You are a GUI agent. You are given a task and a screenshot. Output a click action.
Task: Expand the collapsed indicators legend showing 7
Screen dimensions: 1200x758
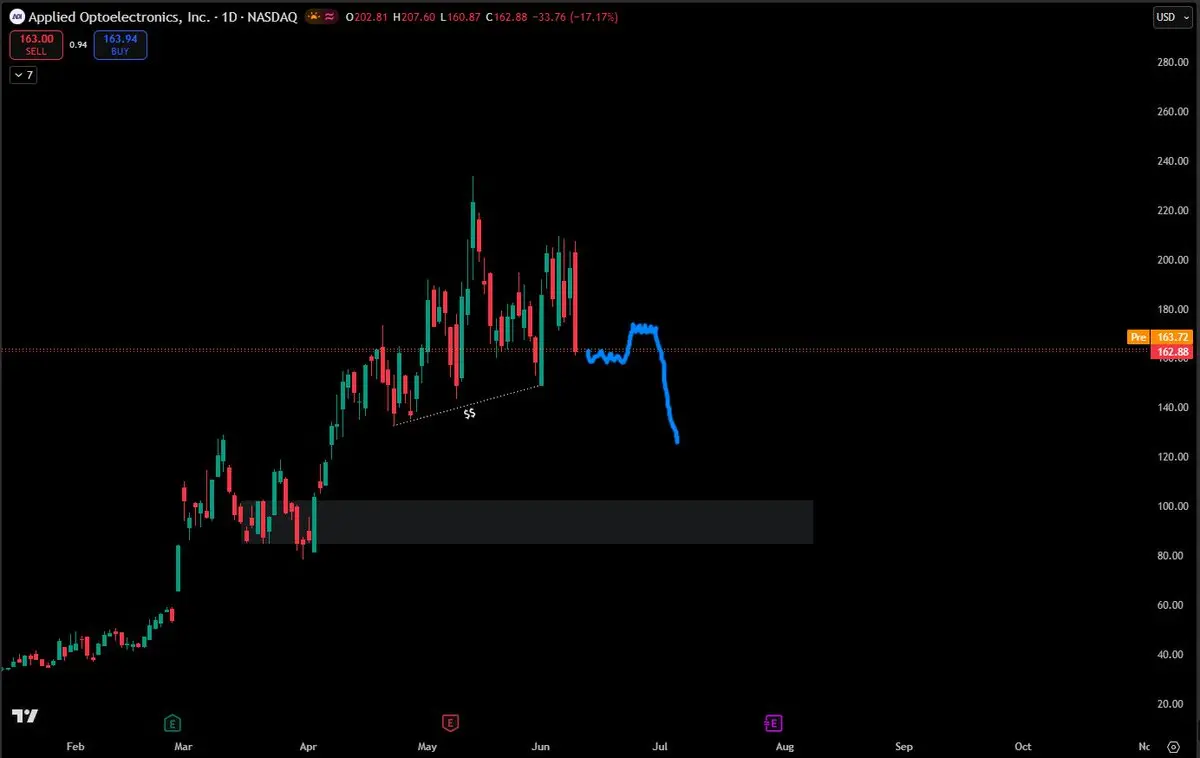click(x=22, y=75)
